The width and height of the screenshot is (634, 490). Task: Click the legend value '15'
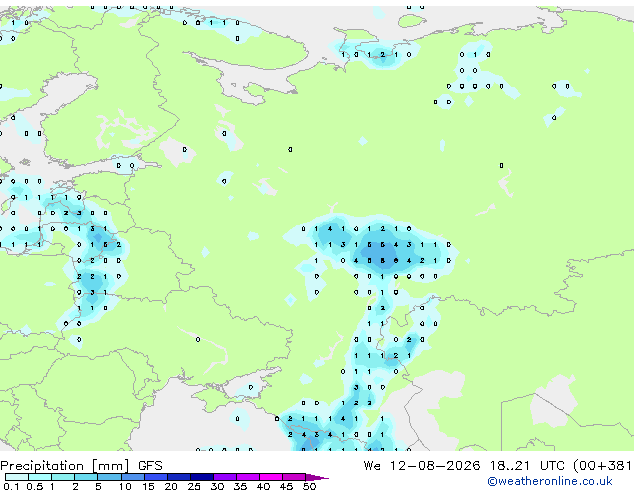click(148, 486)
